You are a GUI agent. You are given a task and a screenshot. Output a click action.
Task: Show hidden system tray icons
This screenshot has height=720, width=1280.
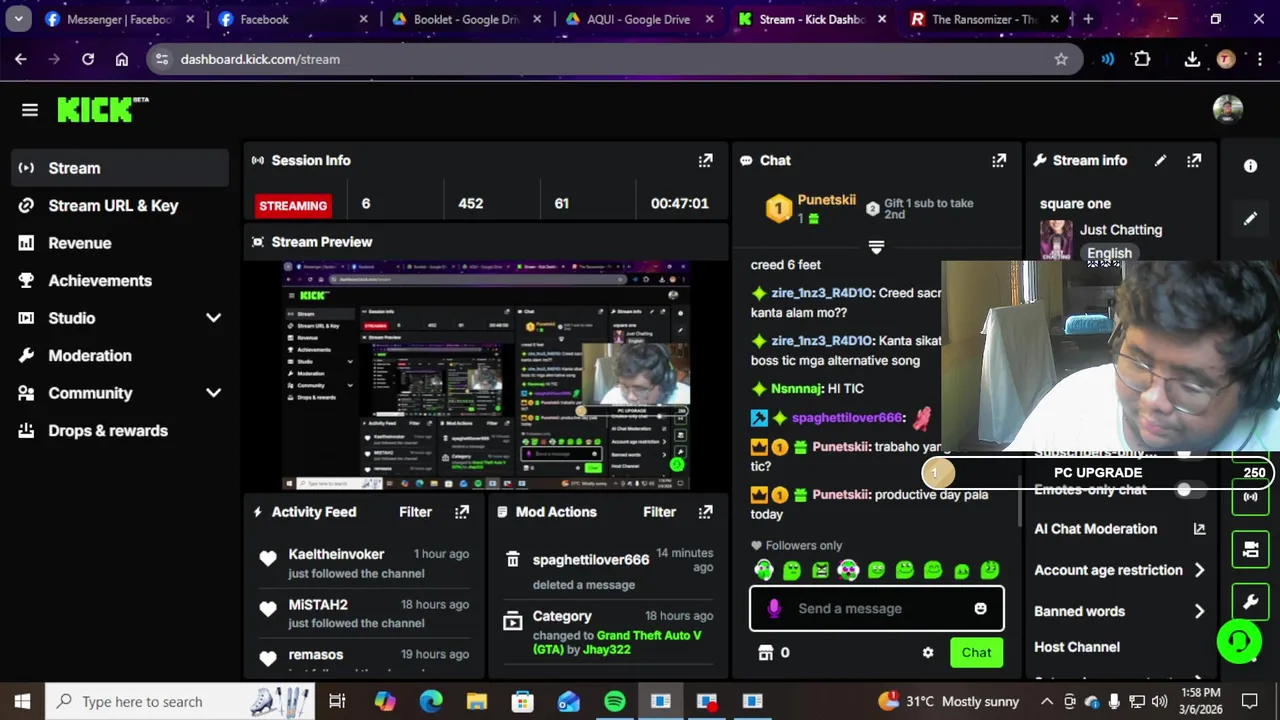pos(1047,701)
